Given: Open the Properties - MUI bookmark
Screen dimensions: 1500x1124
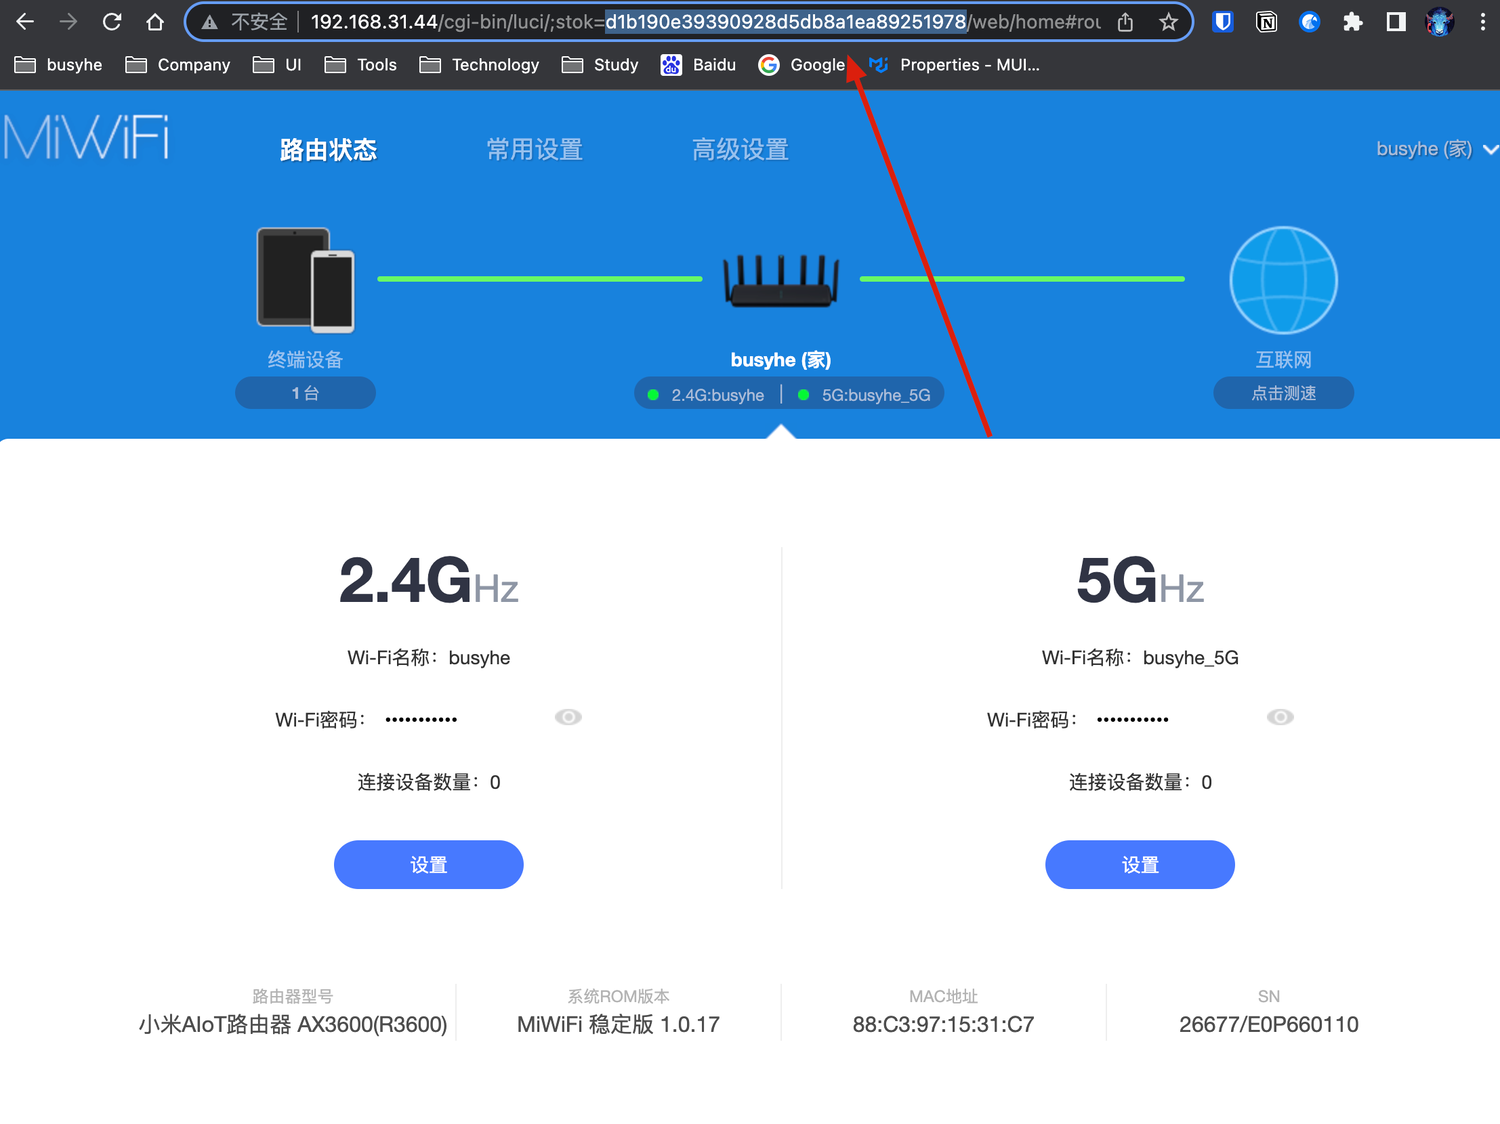Looking at the screenshot, I should [x=955, y=65].
